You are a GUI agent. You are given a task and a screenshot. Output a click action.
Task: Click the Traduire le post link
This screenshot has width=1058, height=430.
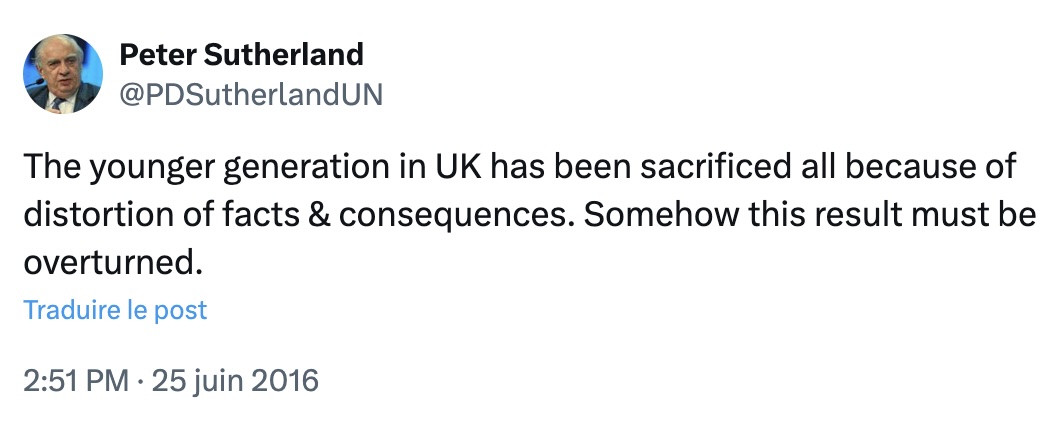tap(115, 310)
